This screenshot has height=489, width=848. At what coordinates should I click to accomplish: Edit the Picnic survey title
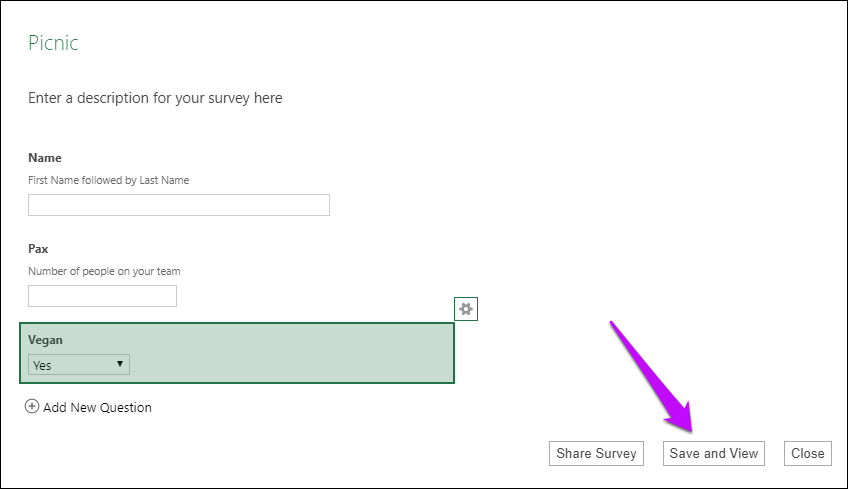53,43
